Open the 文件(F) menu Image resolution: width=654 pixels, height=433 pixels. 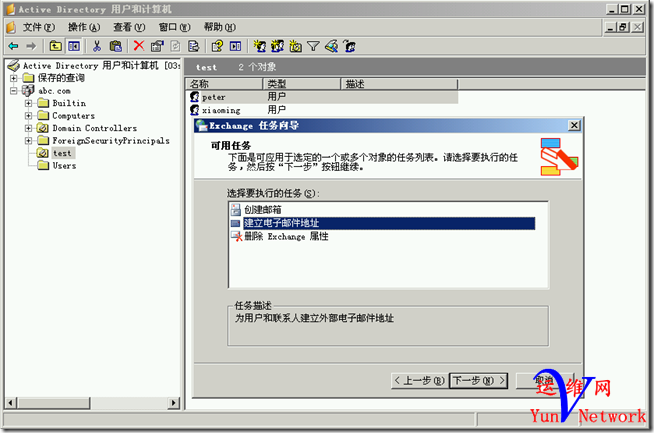coord(39,27)
